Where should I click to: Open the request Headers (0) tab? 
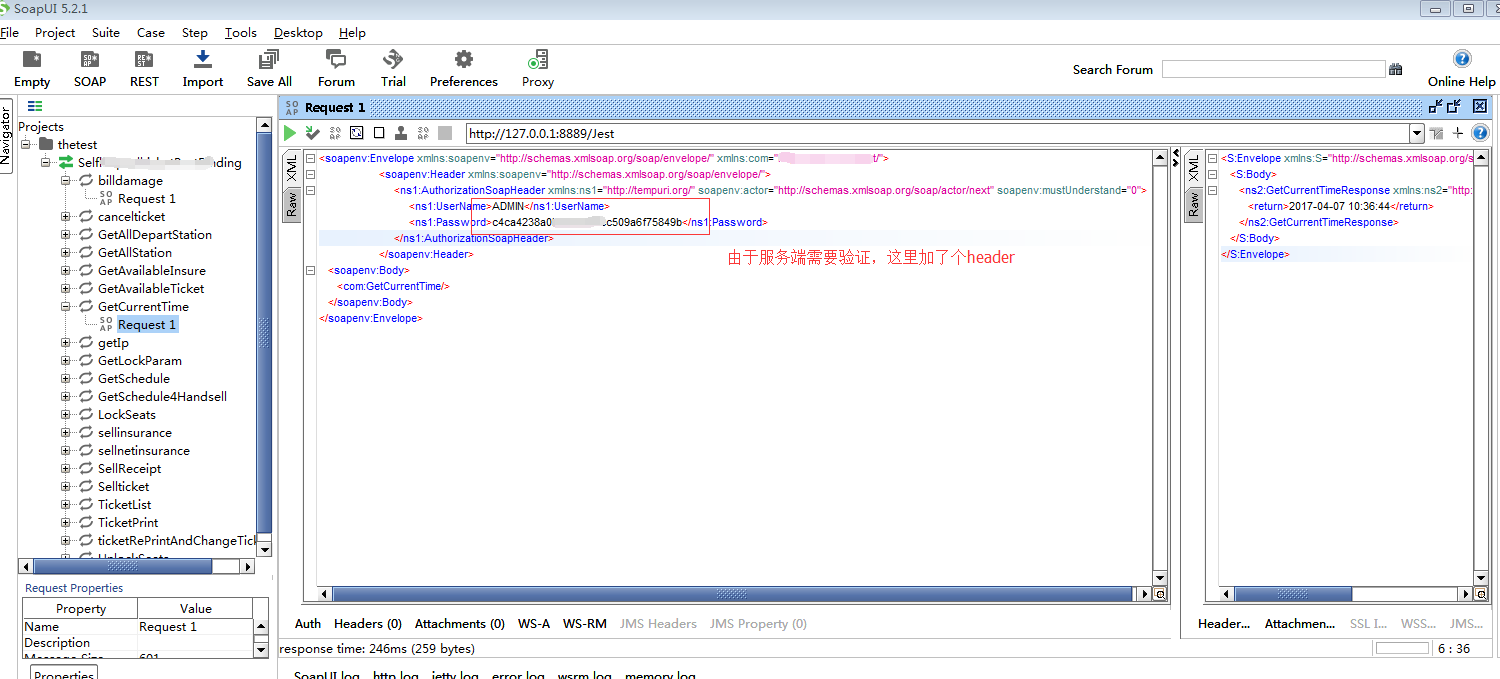[x=368, y=623]
